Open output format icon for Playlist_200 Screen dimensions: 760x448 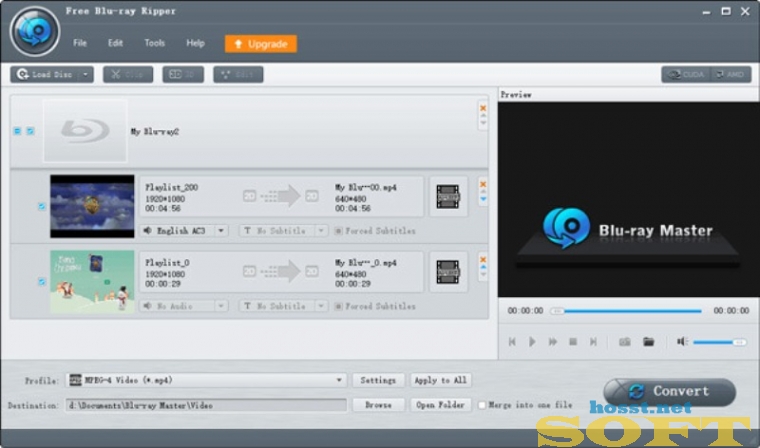[x=448, y=196]
